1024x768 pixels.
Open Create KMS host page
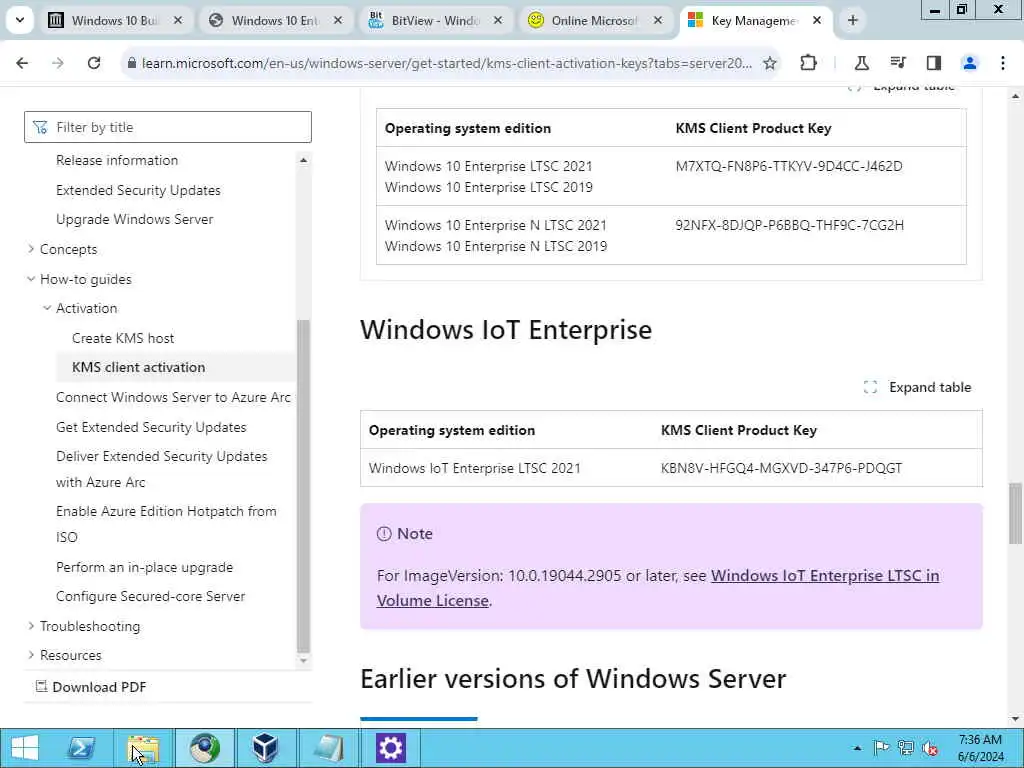123,338
